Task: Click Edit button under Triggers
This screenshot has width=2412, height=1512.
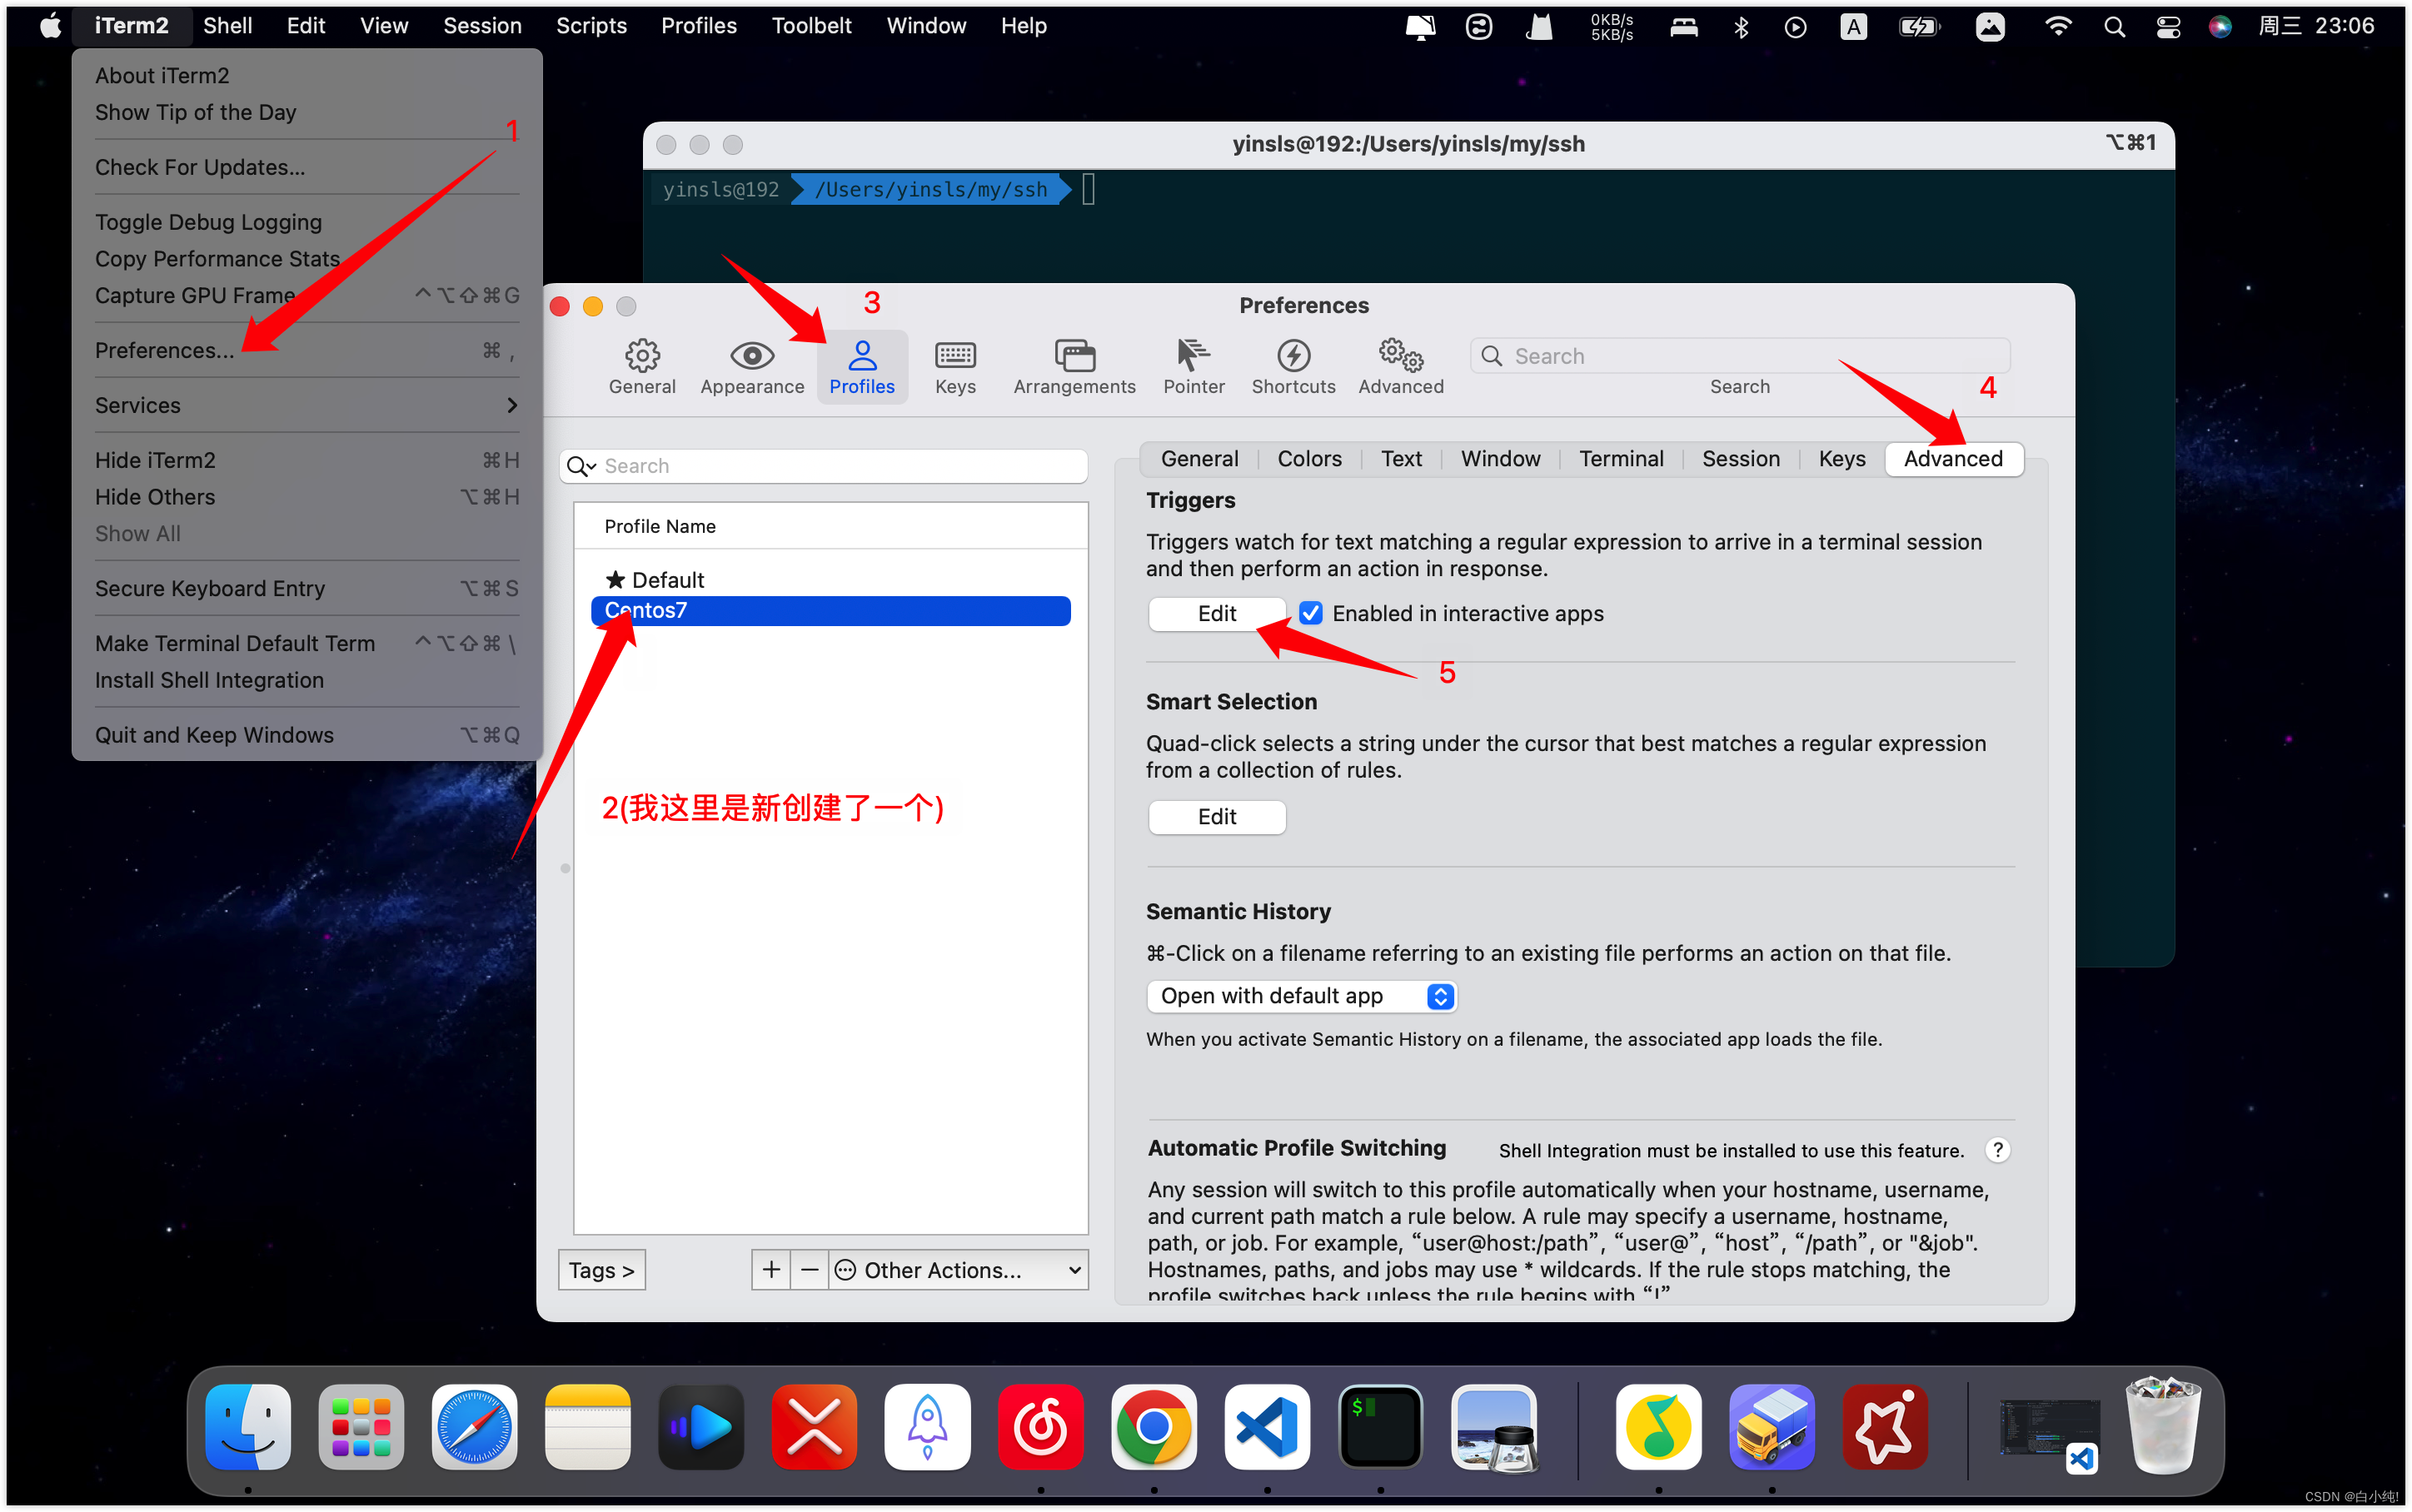Action: [x=1217, y=613]
